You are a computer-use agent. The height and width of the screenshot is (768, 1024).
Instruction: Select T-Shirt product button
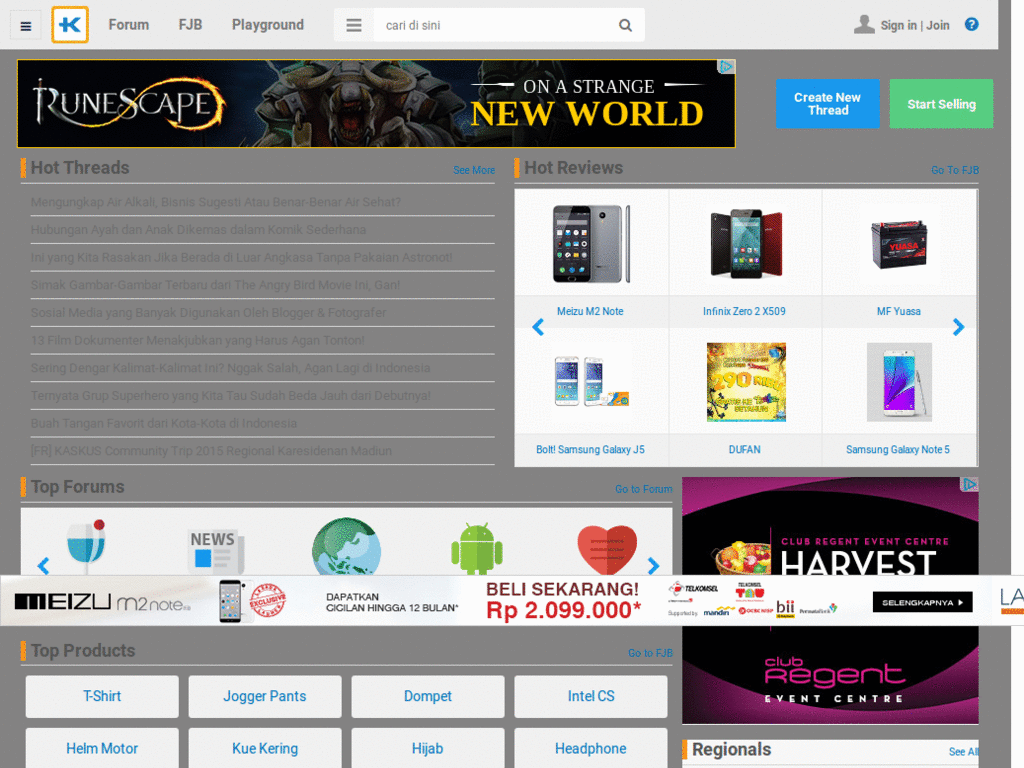(102, 697)
